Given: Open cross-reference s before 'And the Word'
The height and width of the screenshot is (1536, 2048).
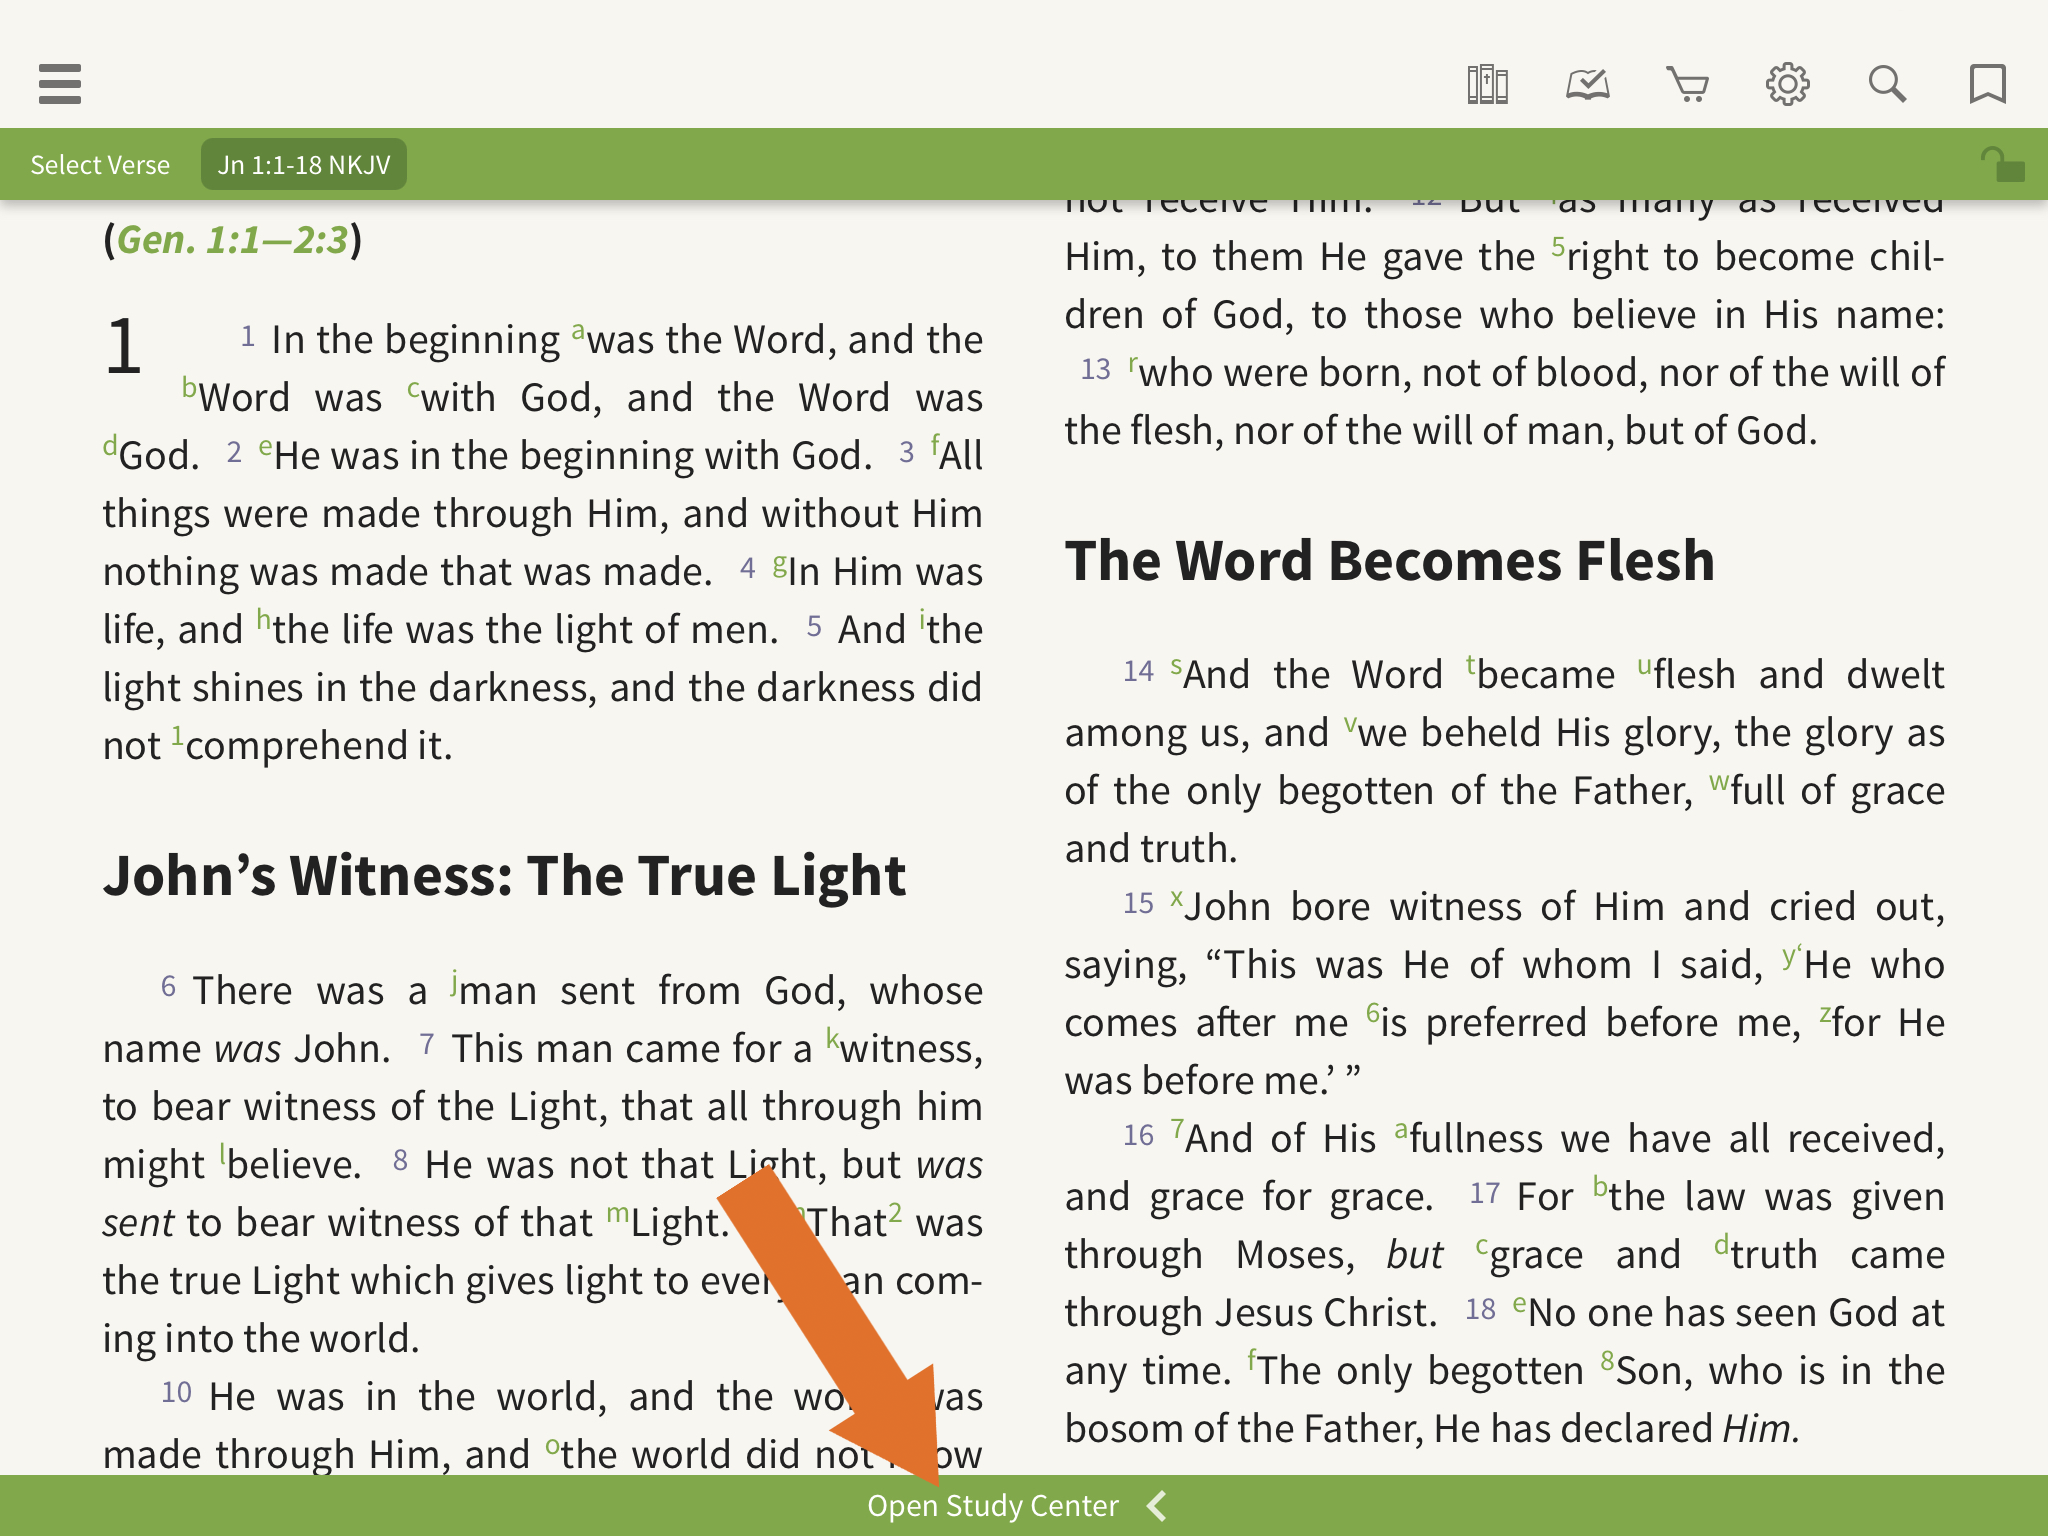Looking at the screenshot, I should coord(1176,665).
